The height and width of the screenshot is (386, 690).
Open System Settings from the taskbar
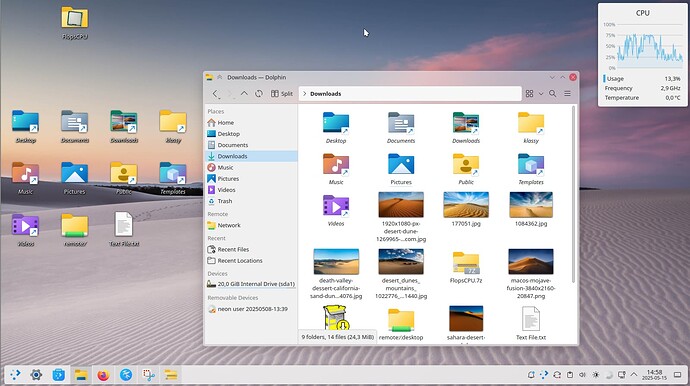pyautogui.click(x=37, y=375)
